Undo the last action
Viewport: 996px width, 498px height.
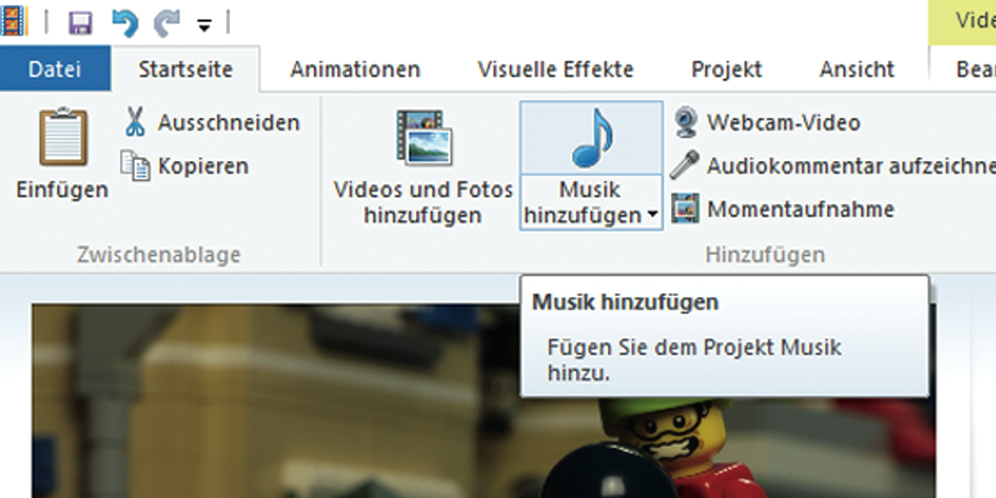click(x=124, y=21)
